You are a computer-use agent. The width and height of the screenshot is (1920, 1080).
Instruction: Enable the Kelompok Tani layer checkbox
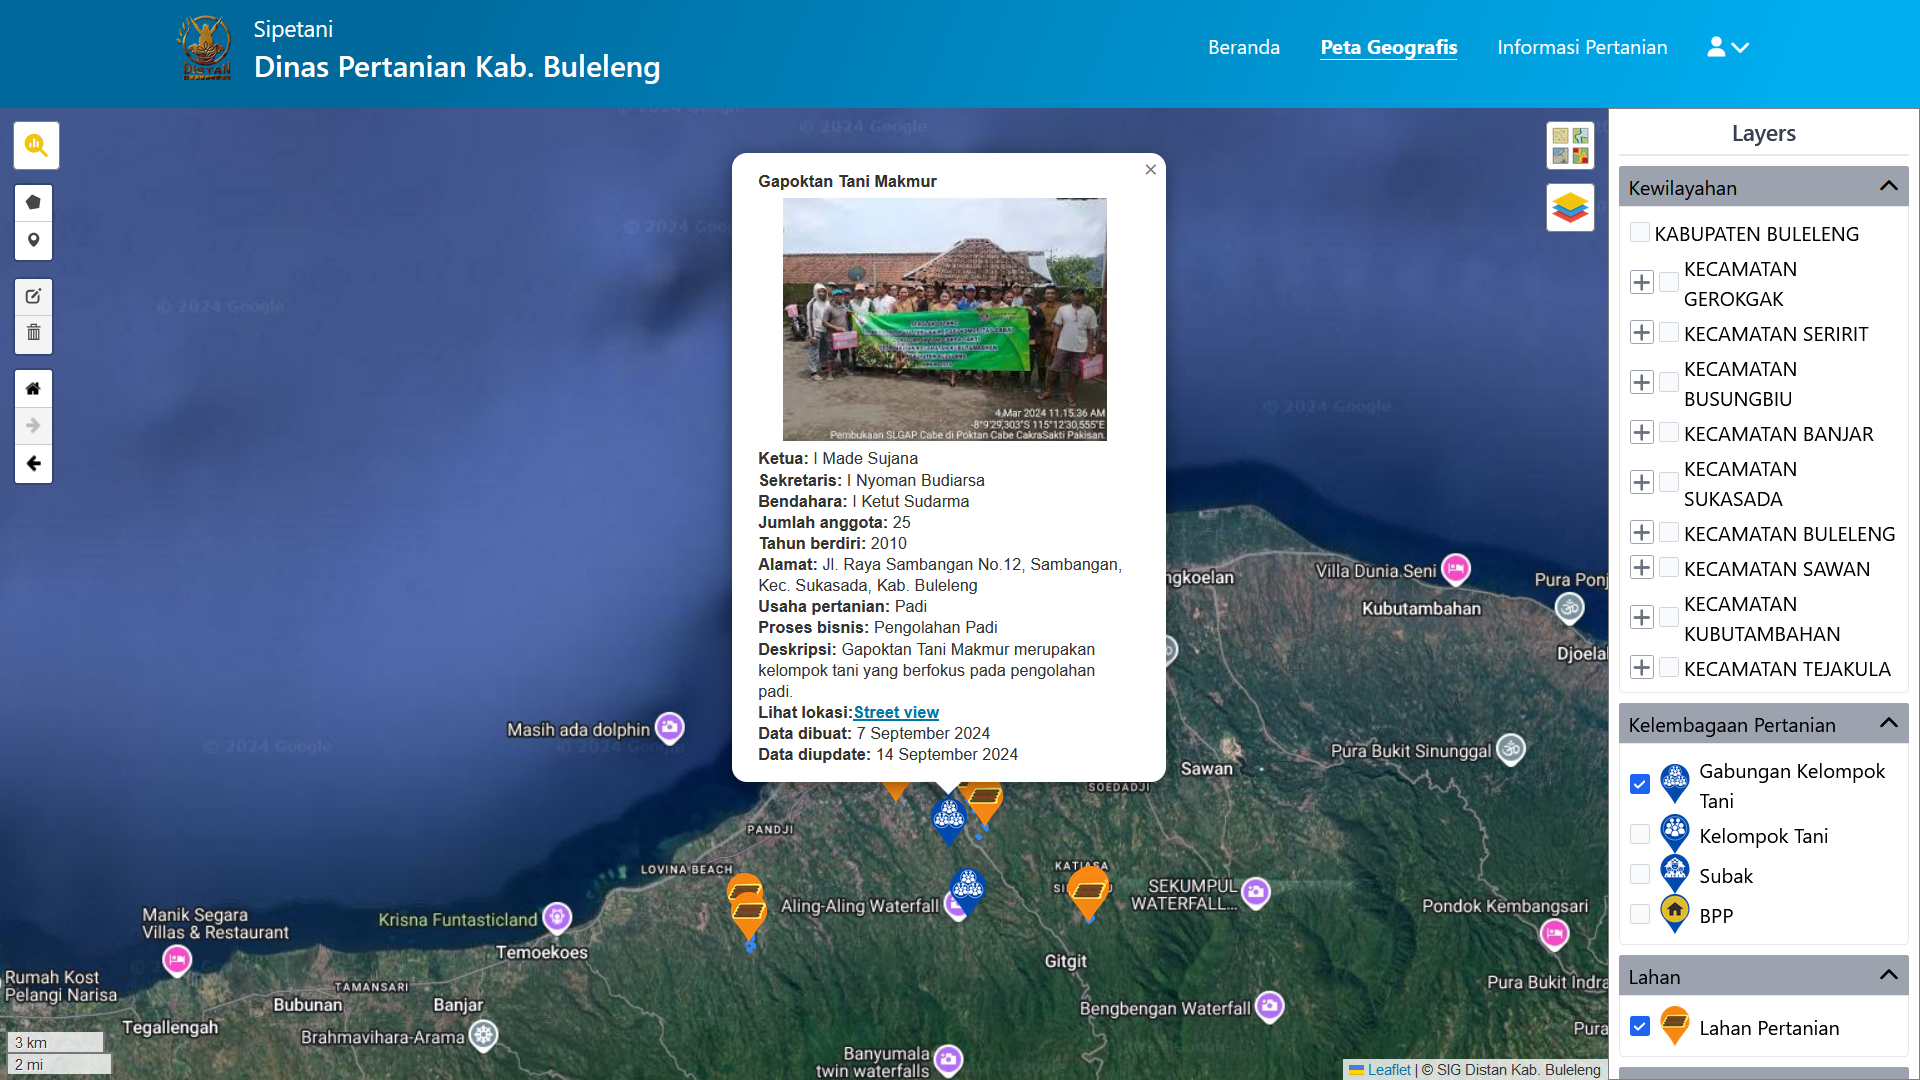1639,833
